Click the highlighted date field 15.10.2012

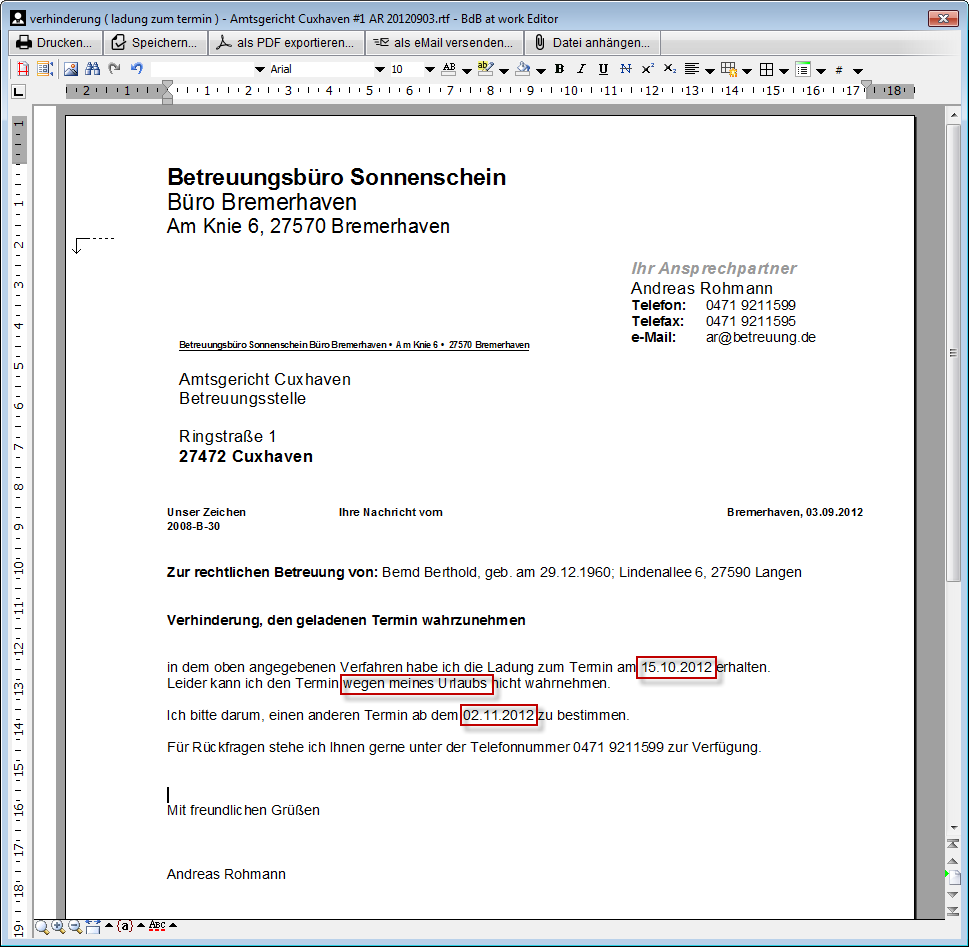coord(677,668)
